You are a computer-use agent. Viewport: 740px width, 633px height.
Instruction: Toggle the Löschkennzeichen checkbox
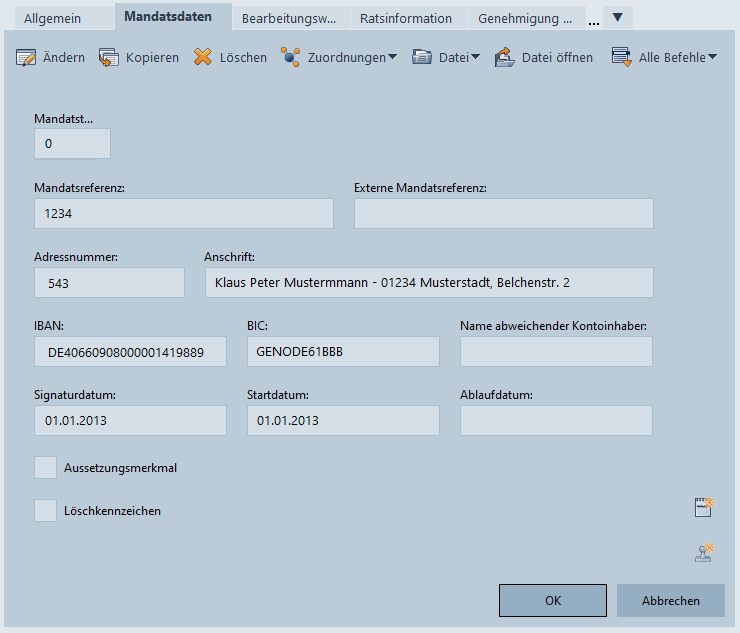(x=46, y=511)
